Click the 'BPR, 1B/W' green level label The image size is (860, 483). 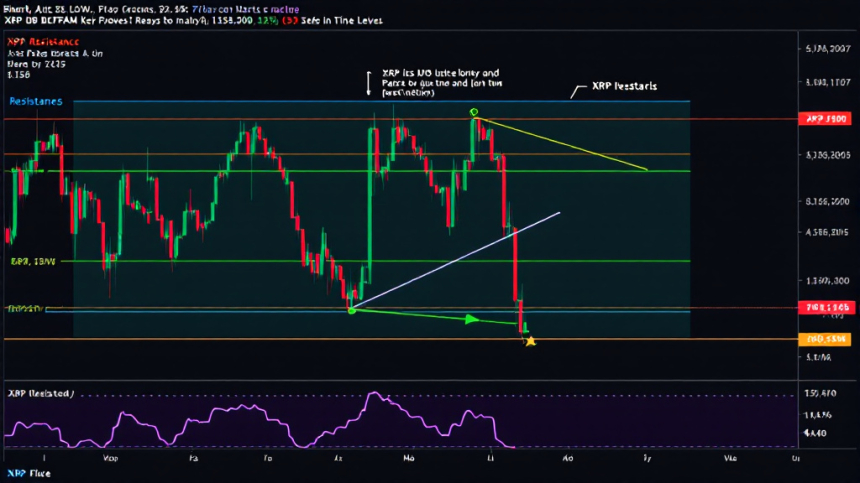[33, 262]
